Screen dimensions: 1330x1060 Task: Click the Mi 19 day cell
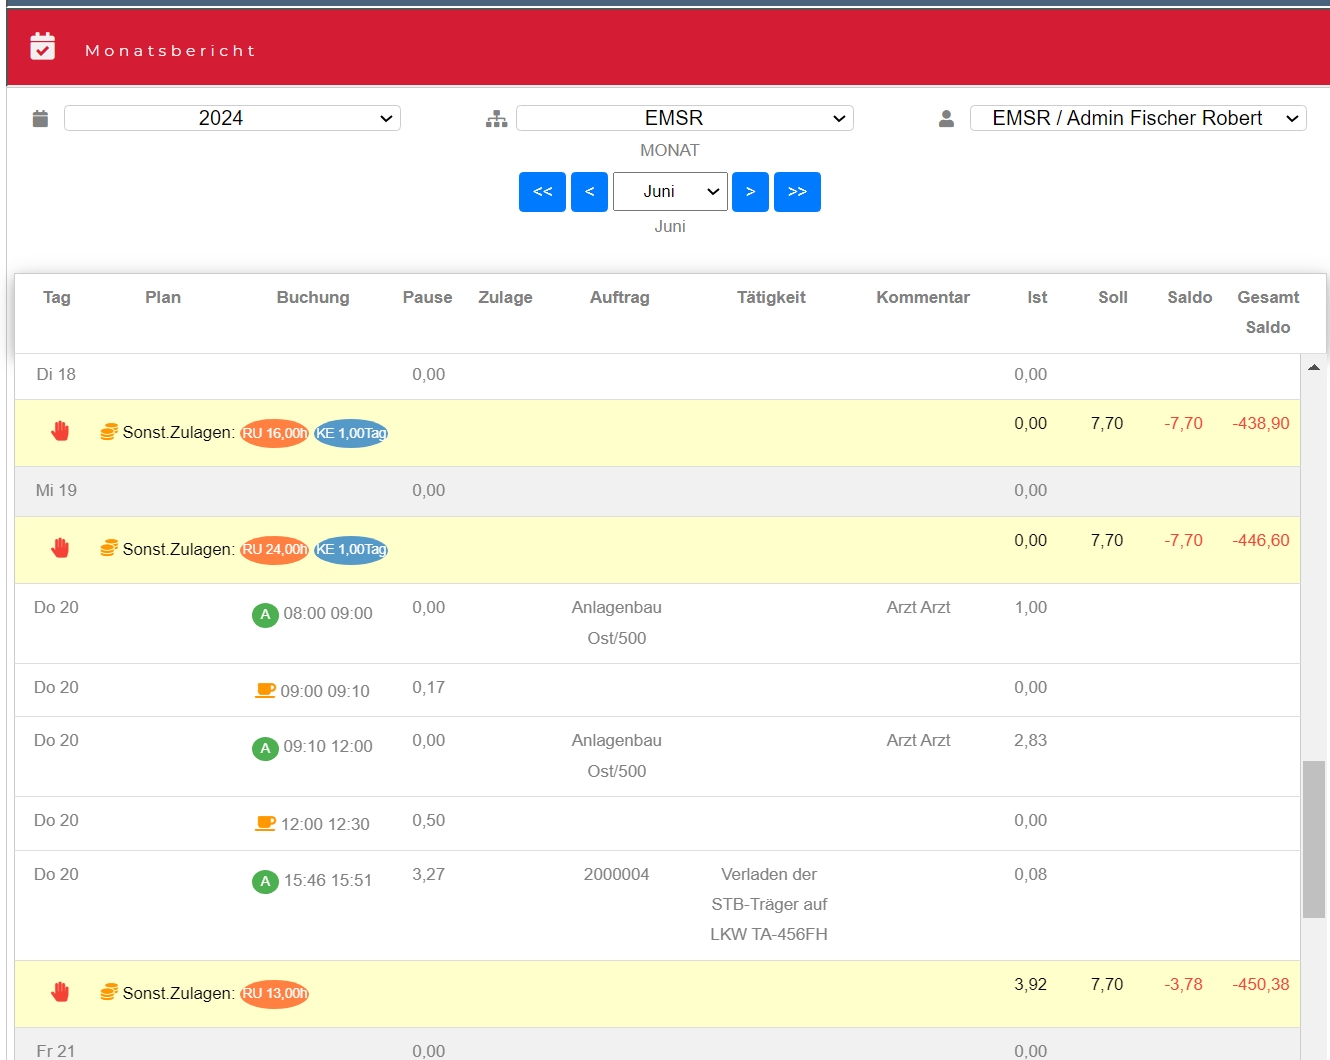56,490
